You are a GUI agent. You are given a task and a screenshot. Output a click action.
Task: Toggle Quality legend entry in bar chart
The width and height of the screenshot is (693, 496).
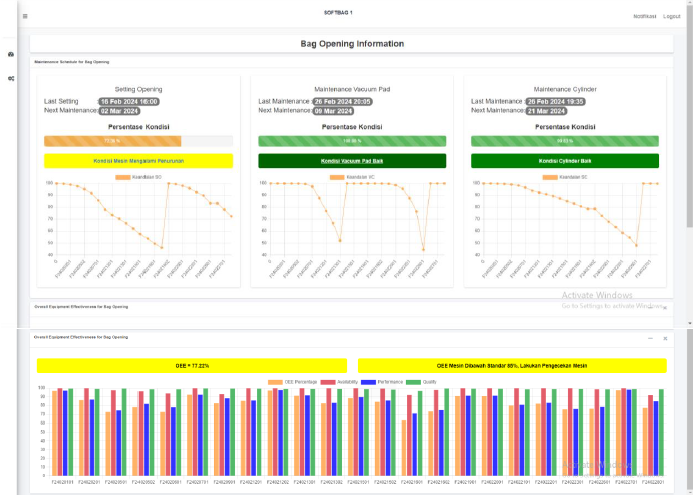425,380
